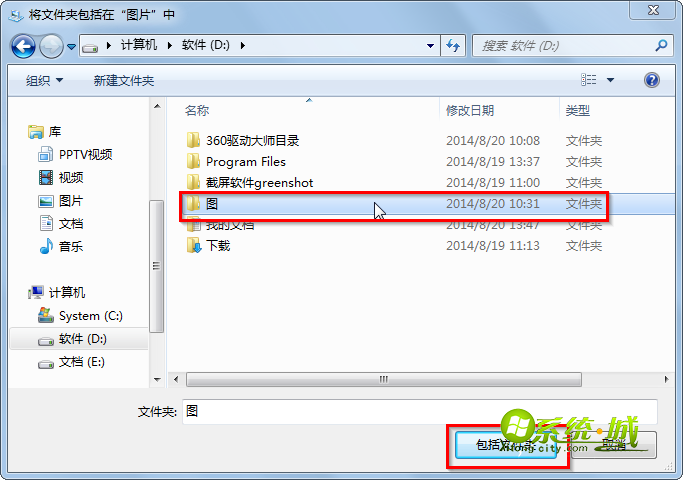
Task: Click the 文件夹 name input field
Action: [419, 411]
